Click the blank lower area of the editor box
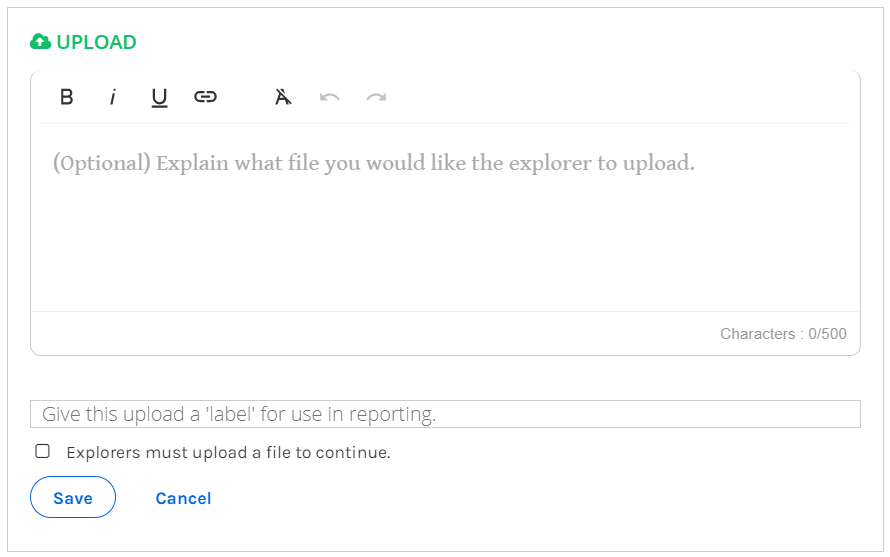890x557 pixels. click(x=445, y=256)
